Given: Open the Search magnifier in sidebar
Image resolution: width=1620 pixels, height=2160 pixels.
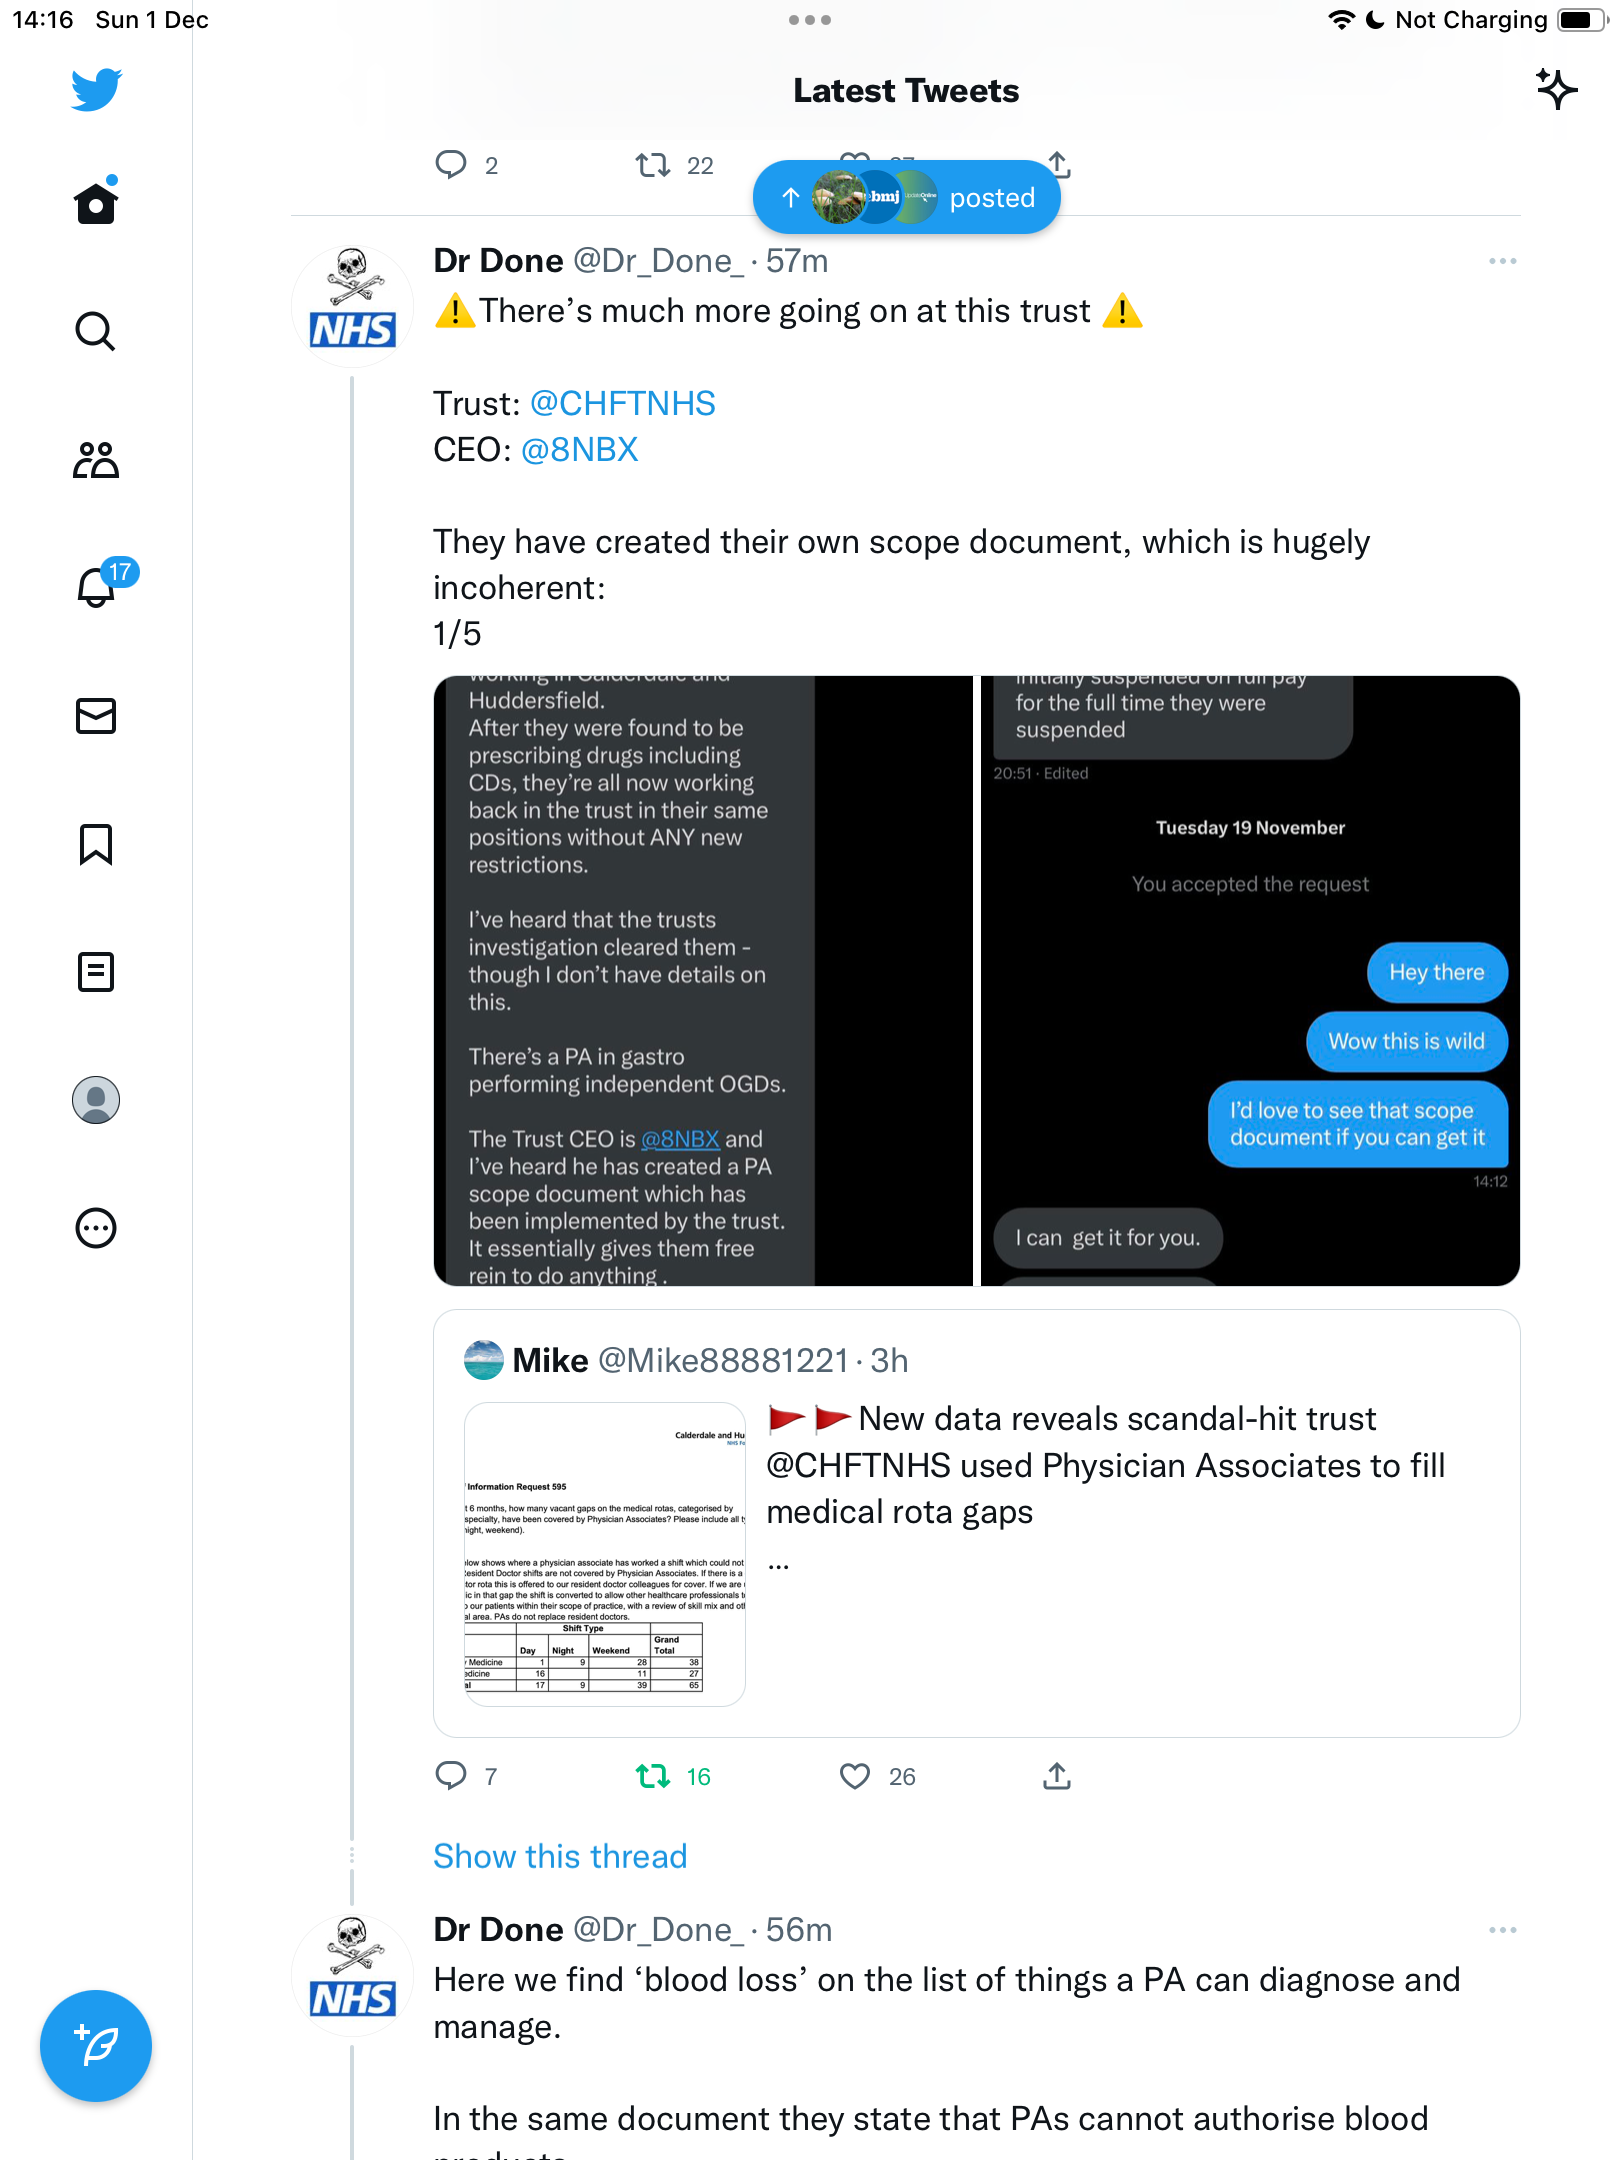Looking at the screenshot, I should [96, 331].
